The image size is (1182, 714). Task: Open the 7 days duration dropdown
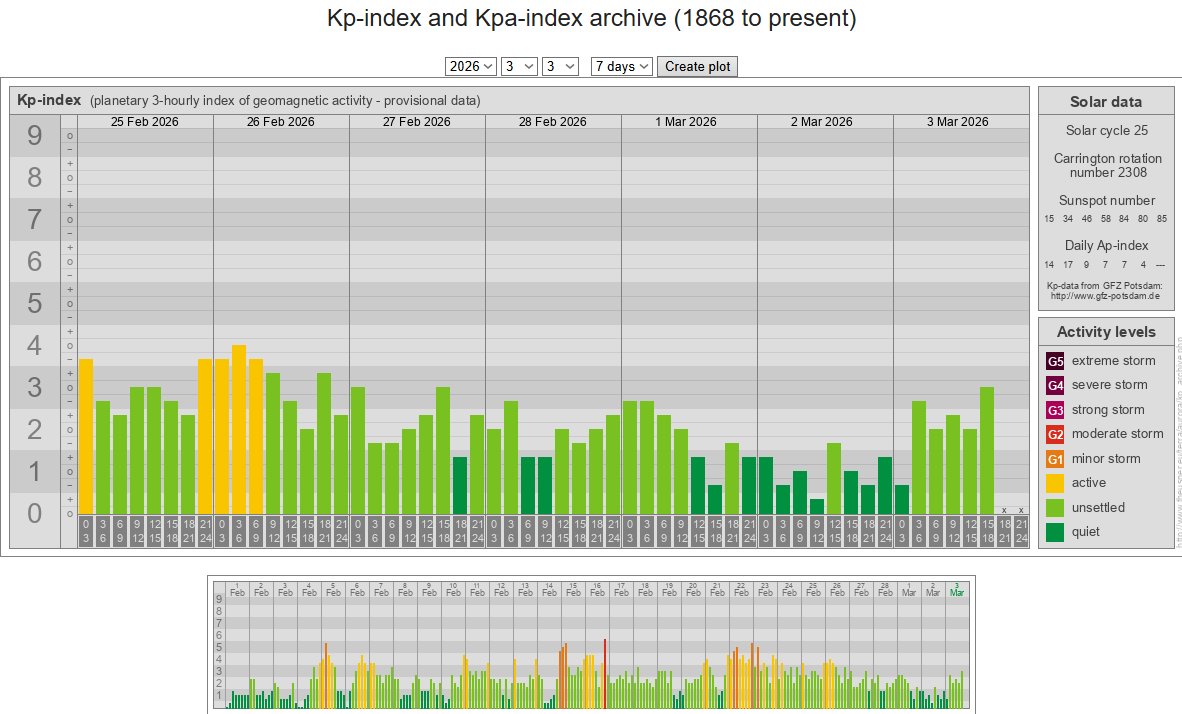[x=621, y=66]
